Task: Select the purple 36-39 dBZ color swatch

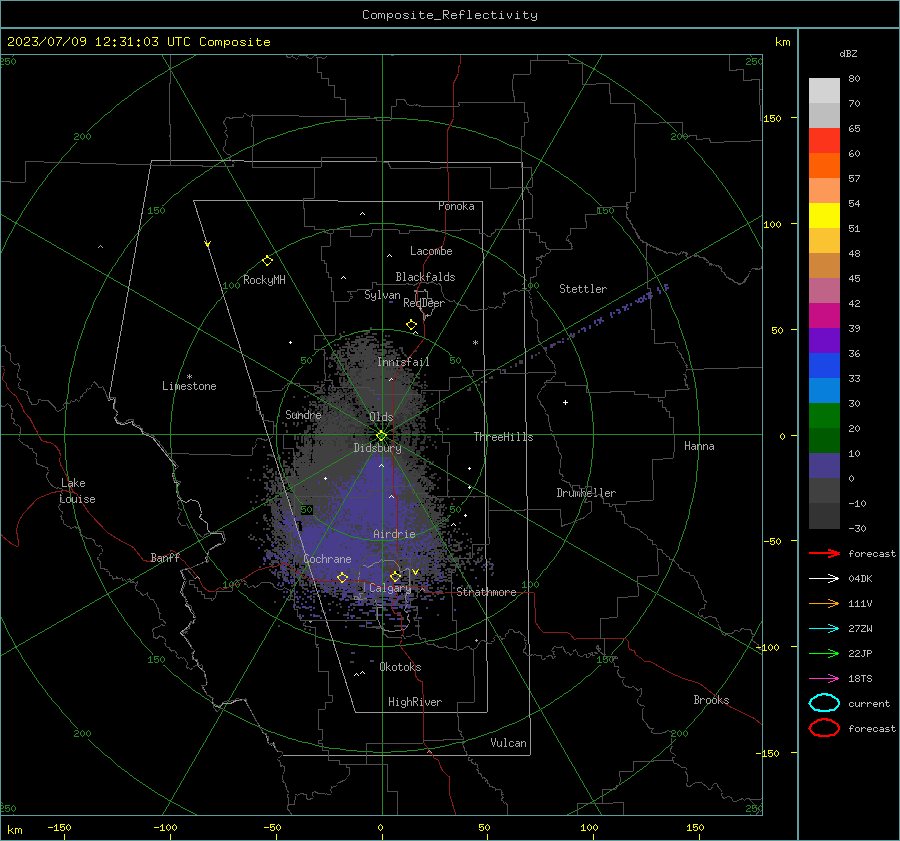Action: (x=824, y=341)
